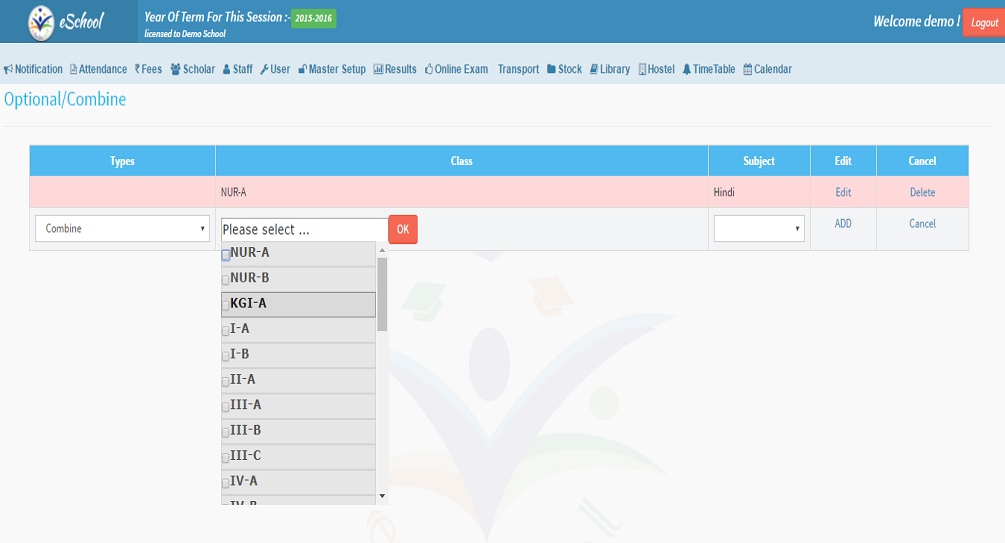Screen dimensions: 1005x543
Task: Click the Calendar icon in navigation
Action: 747,70
